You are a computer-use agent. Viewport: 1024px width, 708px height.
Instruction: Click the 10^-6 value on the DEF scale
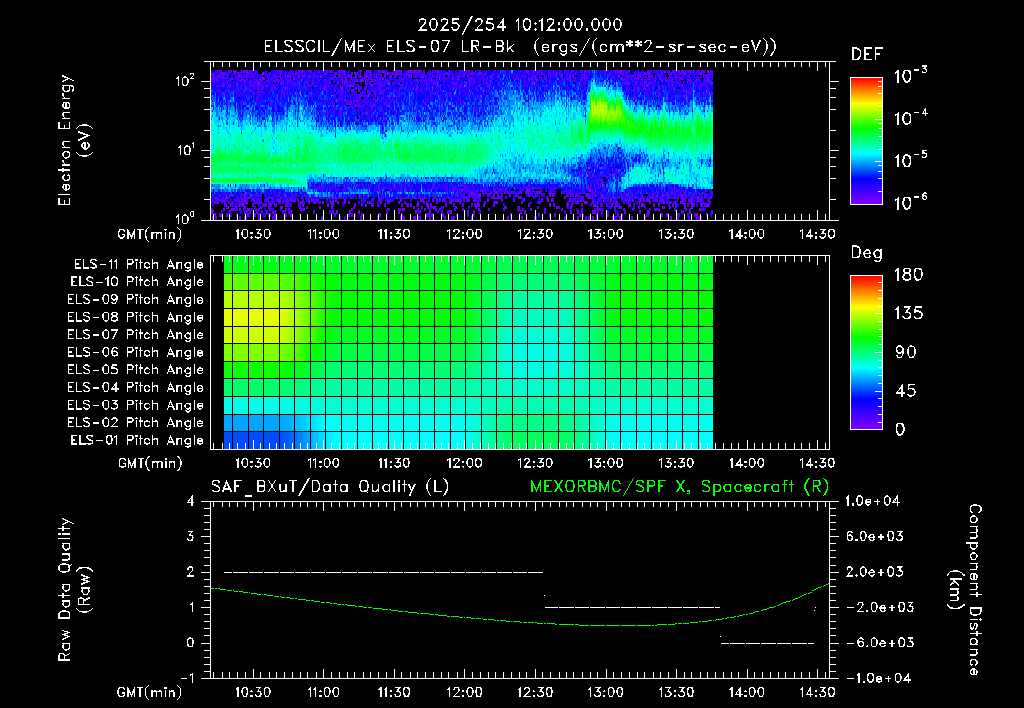(x=910, y=202)
